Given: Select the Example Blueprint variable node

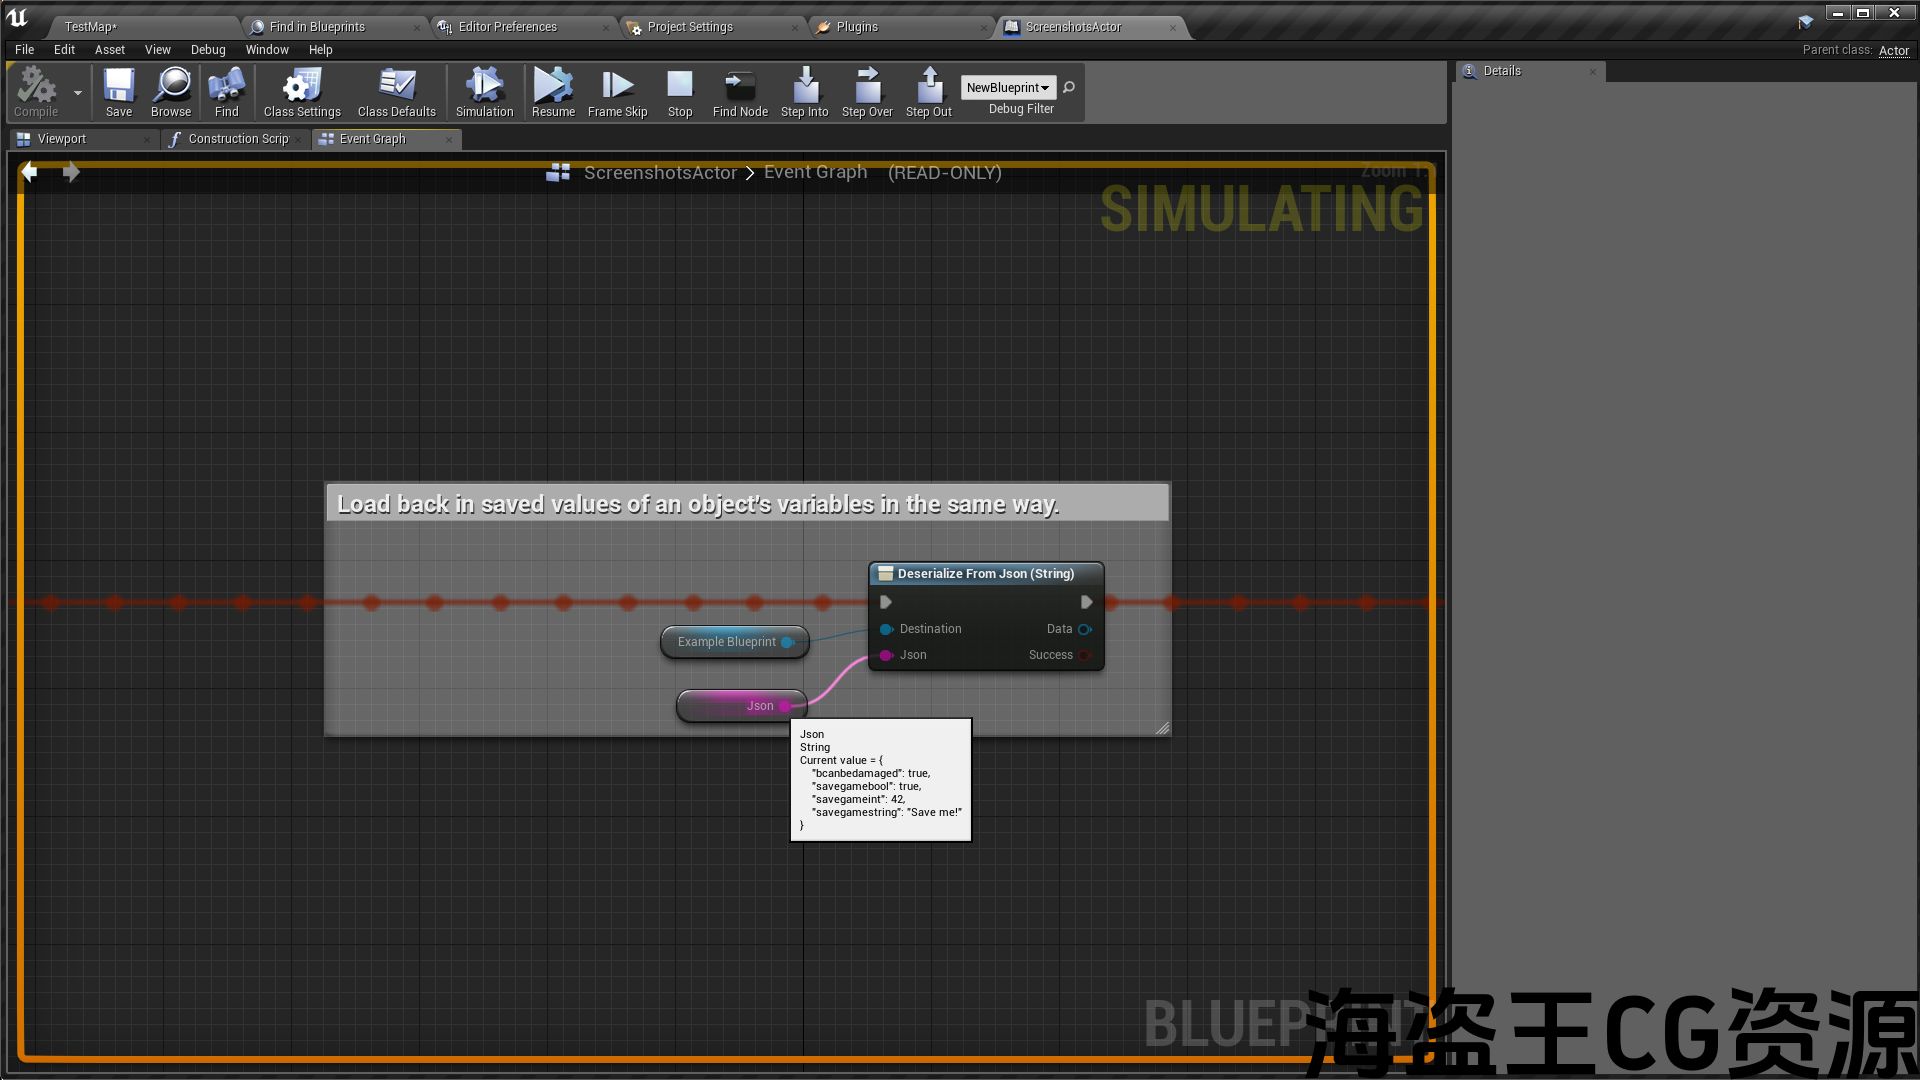Looking at the screenshot, I should pyautogui.click(x=727, y=642).
